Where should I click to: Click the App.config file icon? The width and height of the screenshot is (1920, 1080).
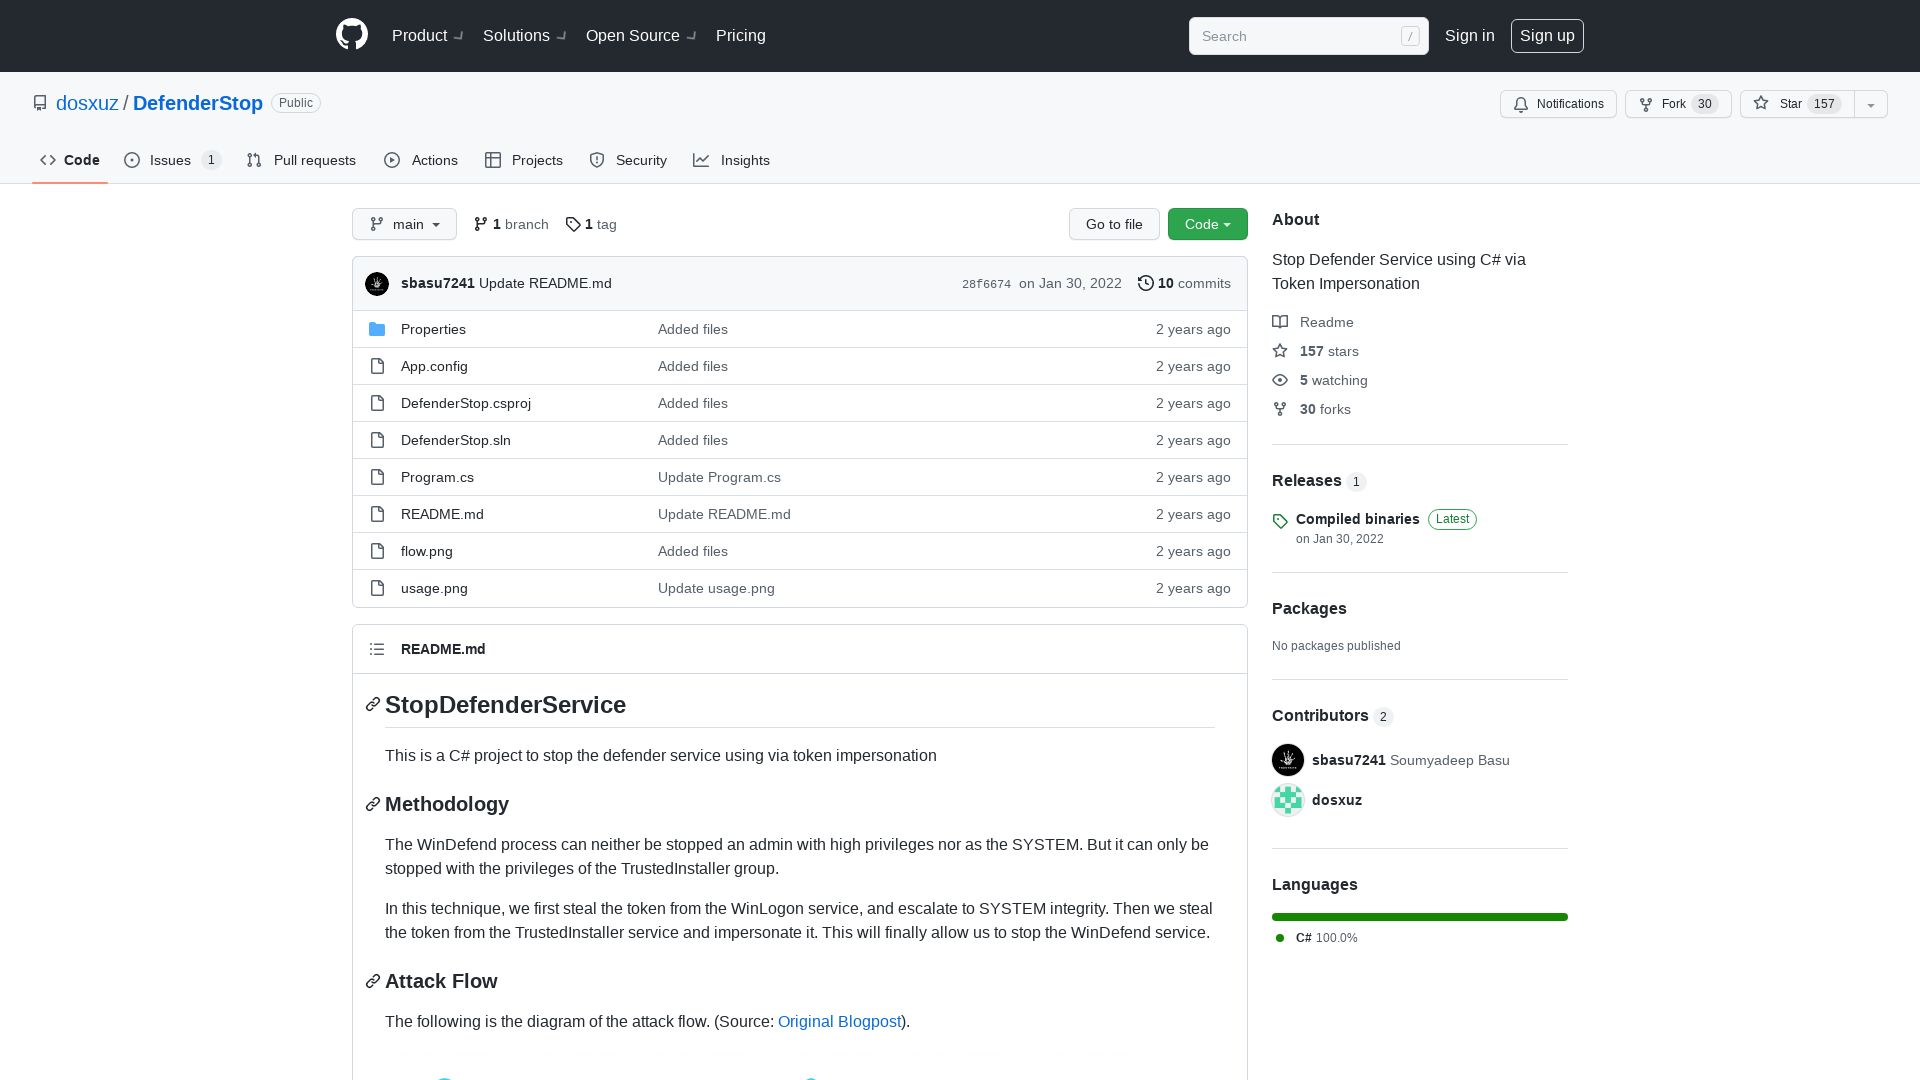tap(377, 366)
